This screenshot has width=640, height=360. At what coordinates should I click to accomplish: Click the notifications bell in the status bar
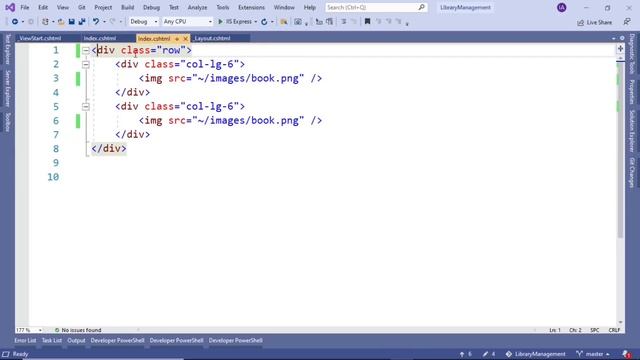627,354
